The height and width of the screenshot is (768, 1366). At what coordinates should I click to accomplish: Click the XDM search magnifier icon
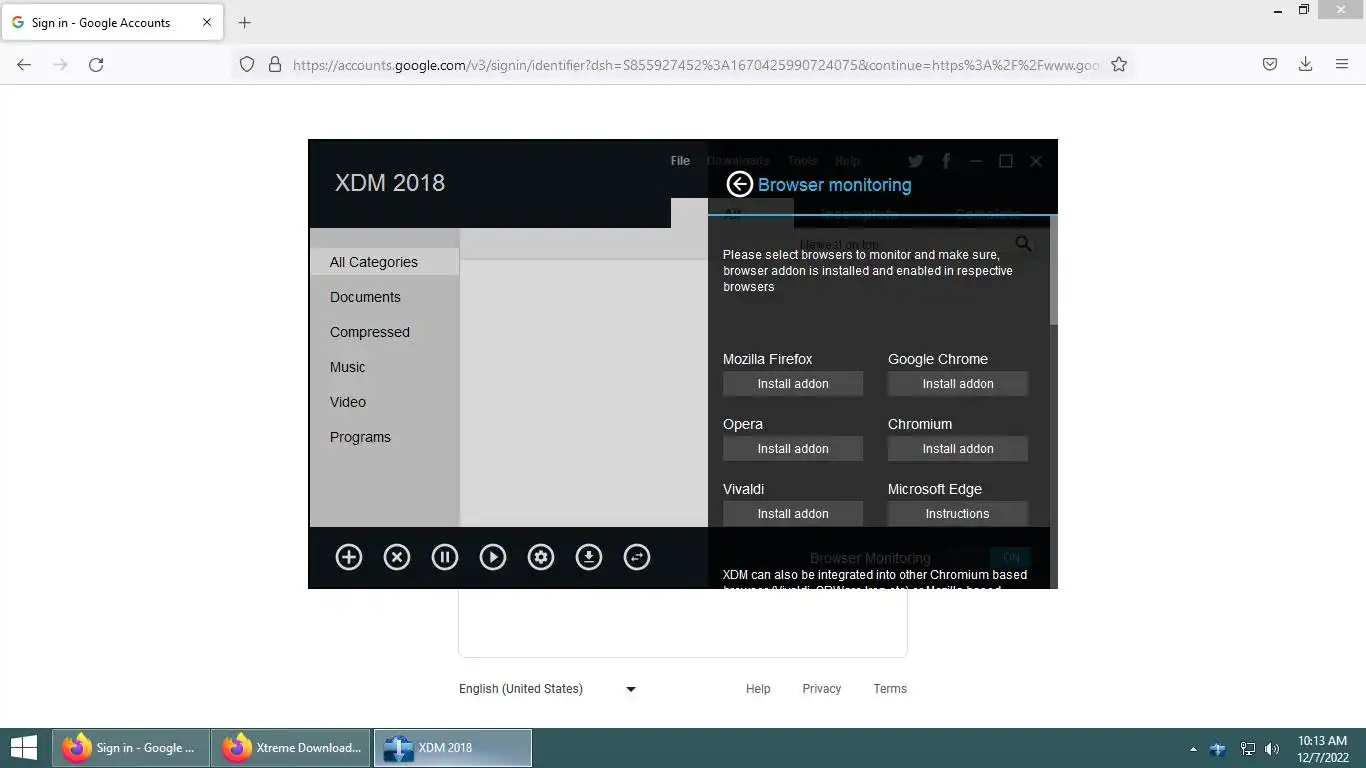[x=1023, y=244]
